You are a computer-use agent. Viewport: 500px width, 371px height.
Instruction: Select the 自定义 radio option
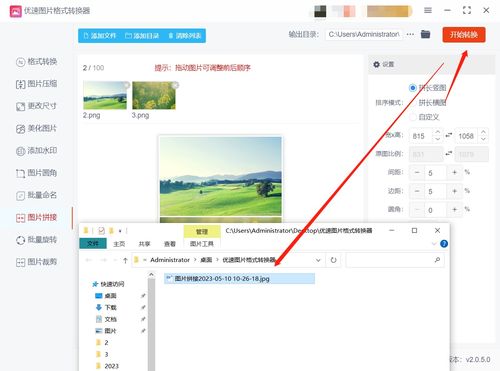click(413, 117)
